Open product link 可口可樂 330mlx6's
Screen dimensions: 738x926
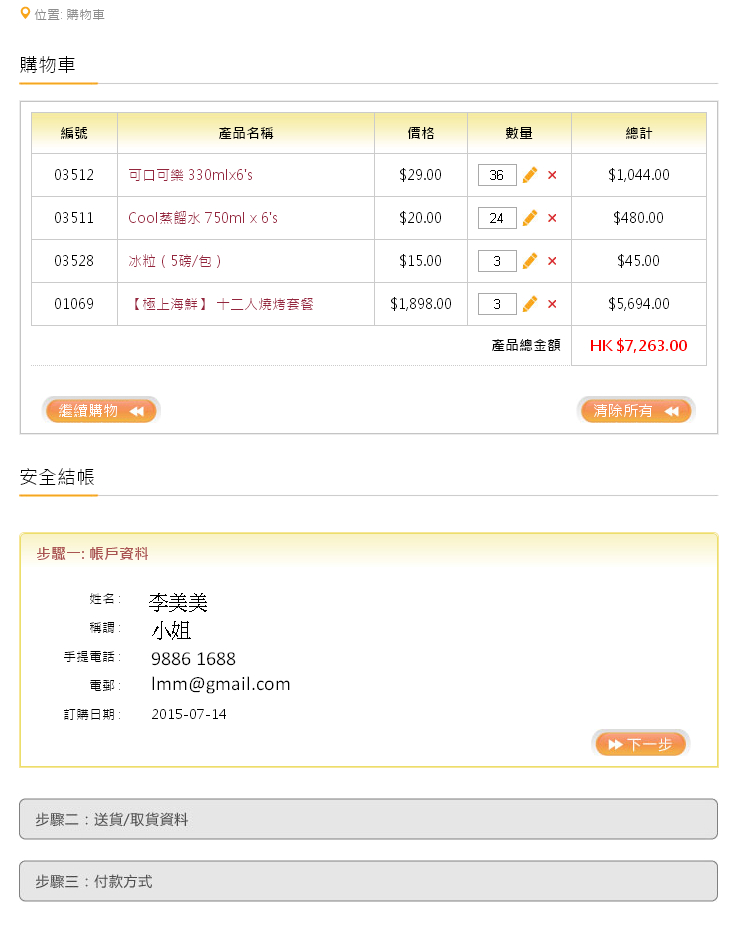191,175
